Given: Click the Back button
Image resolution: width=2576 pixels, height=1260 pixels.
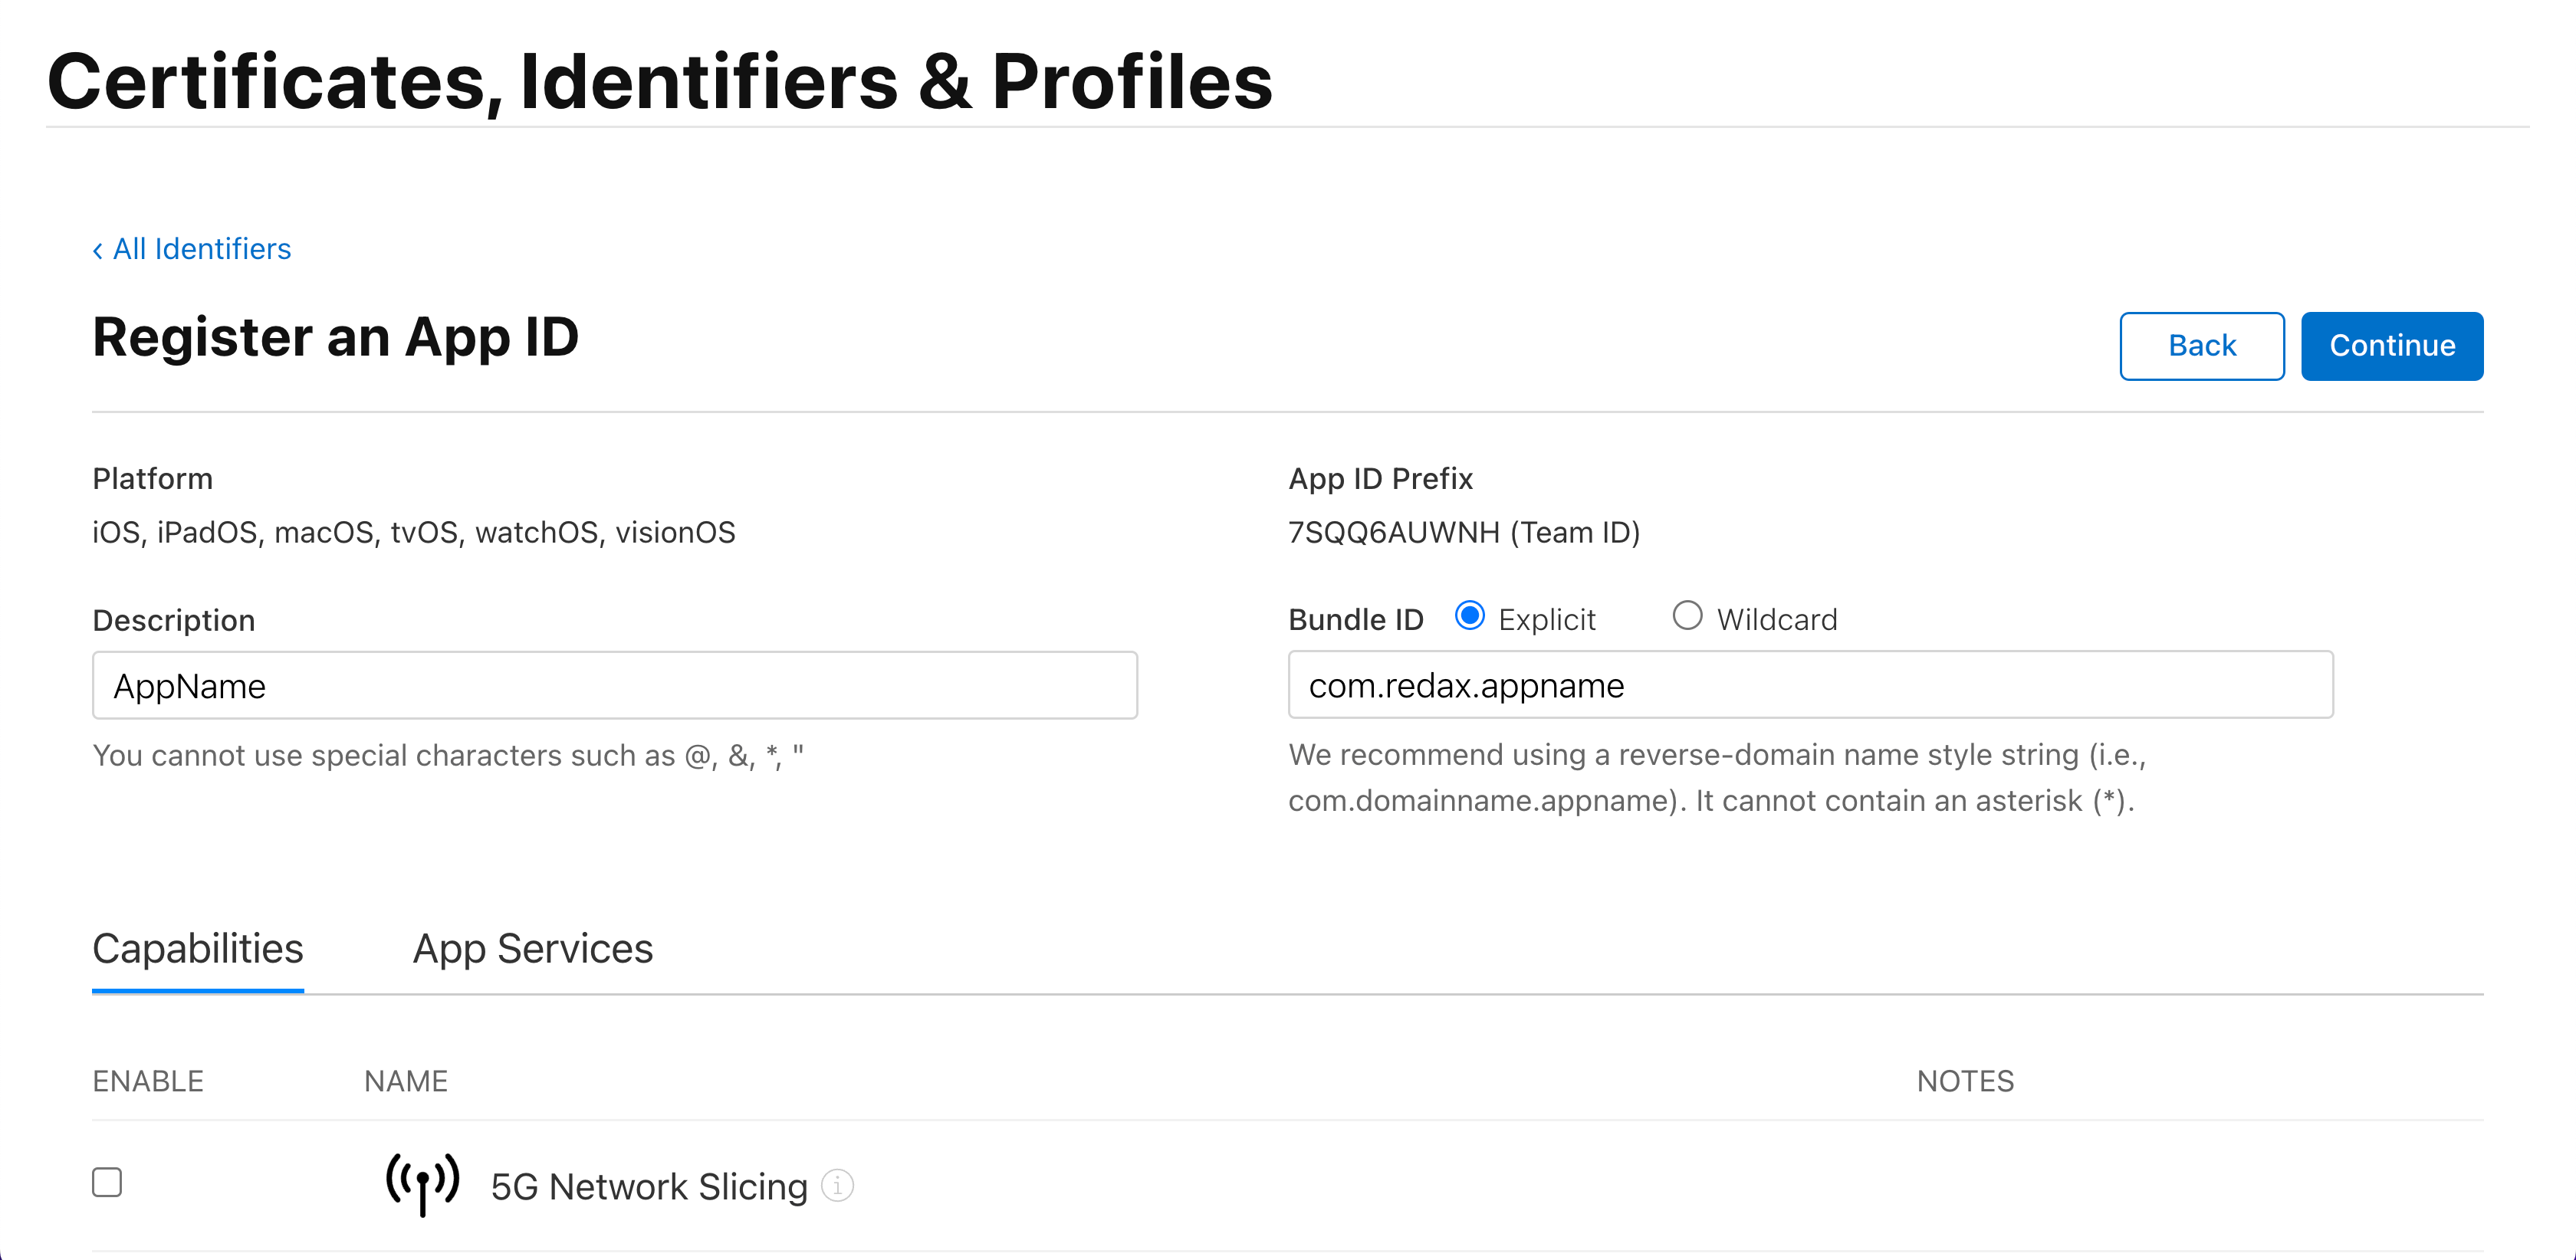Looking at the screenshot, I should coord(2202,346).
